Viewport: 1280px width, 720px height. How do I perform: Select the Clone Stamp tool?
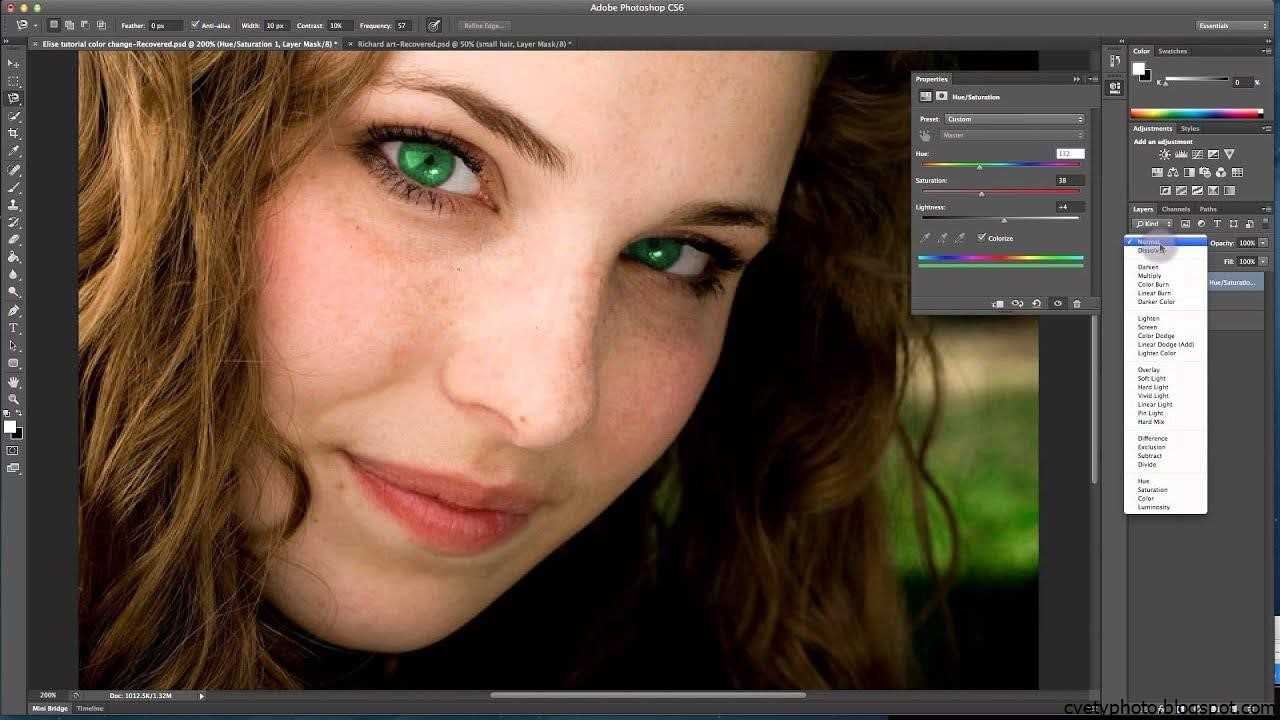tap(14, 205)
